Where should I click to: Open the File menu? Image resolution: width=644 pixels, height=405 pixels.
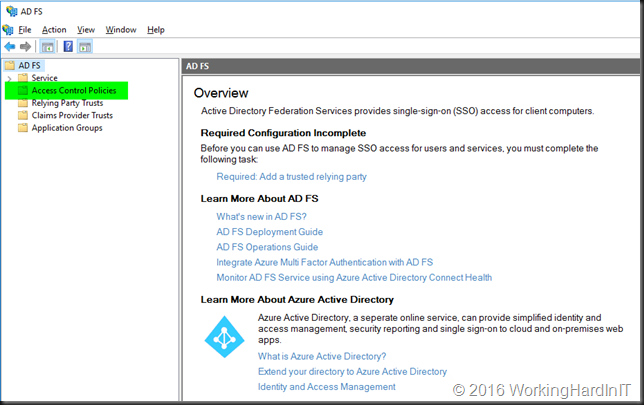(x=25, y=30)
